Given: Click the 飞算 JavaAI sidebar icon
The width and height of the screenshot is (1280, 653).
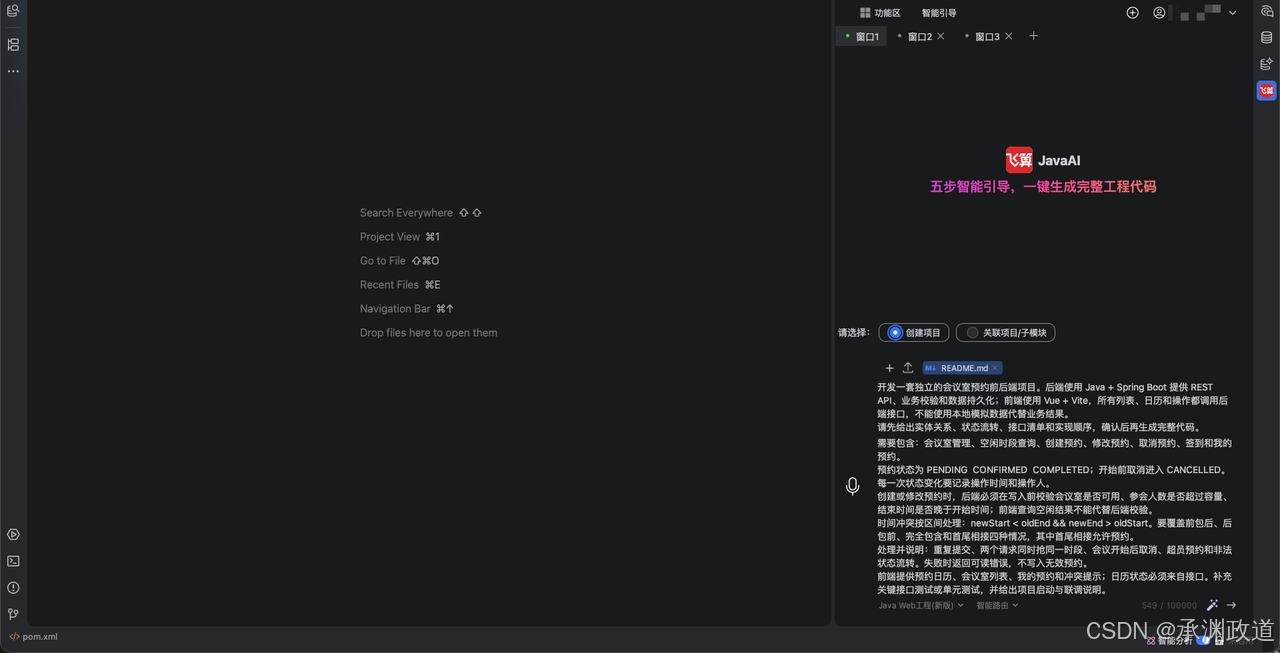Looking at the screenshot, I should (1267, 91).
